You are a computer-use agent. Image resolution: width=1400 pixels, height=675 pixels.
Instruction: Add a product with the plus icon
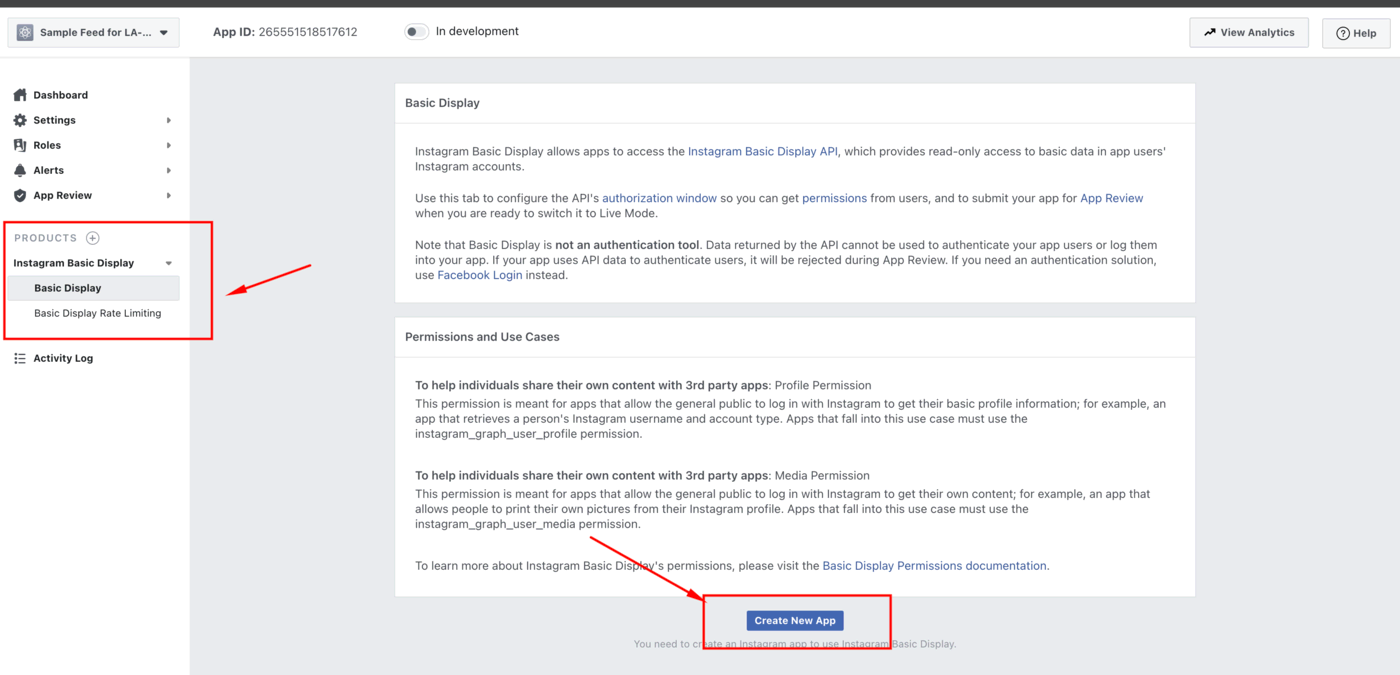(x=93, y=238)
